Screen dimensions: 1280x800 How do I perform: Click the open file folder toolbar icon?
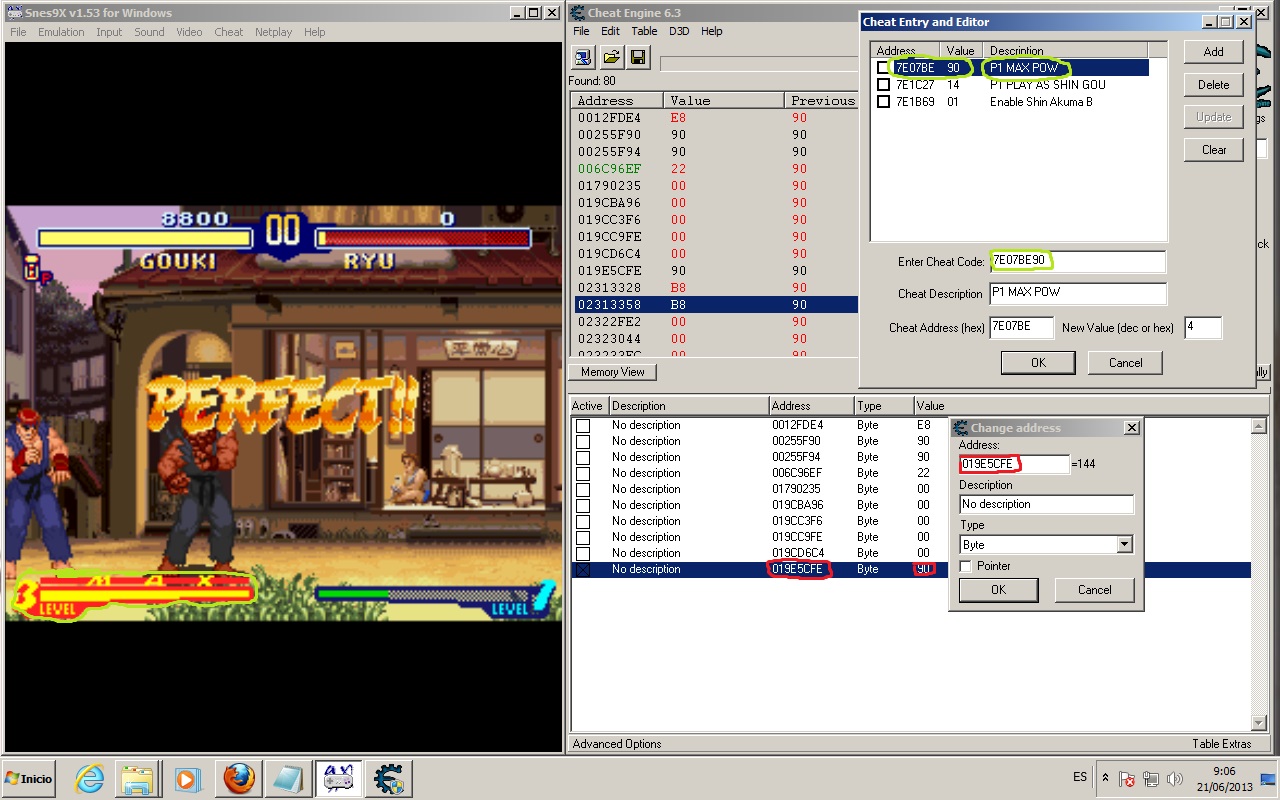611,57
